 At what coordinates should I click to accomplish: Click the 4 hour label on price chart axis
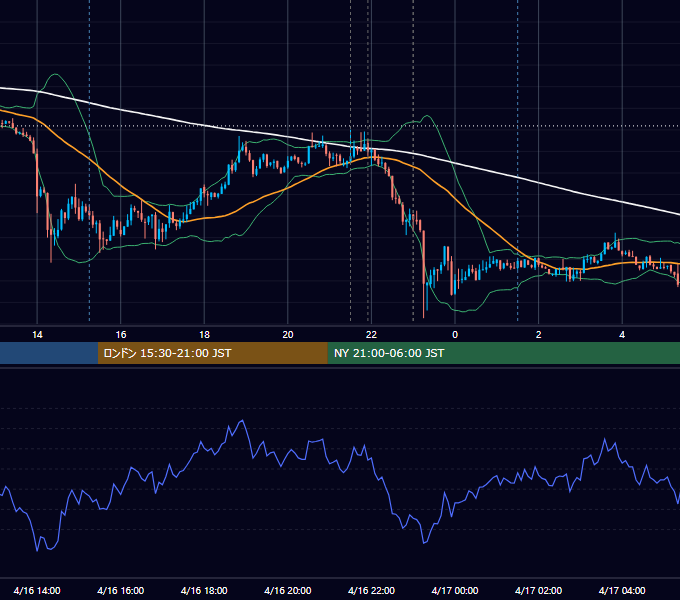(x=622, y=335)
